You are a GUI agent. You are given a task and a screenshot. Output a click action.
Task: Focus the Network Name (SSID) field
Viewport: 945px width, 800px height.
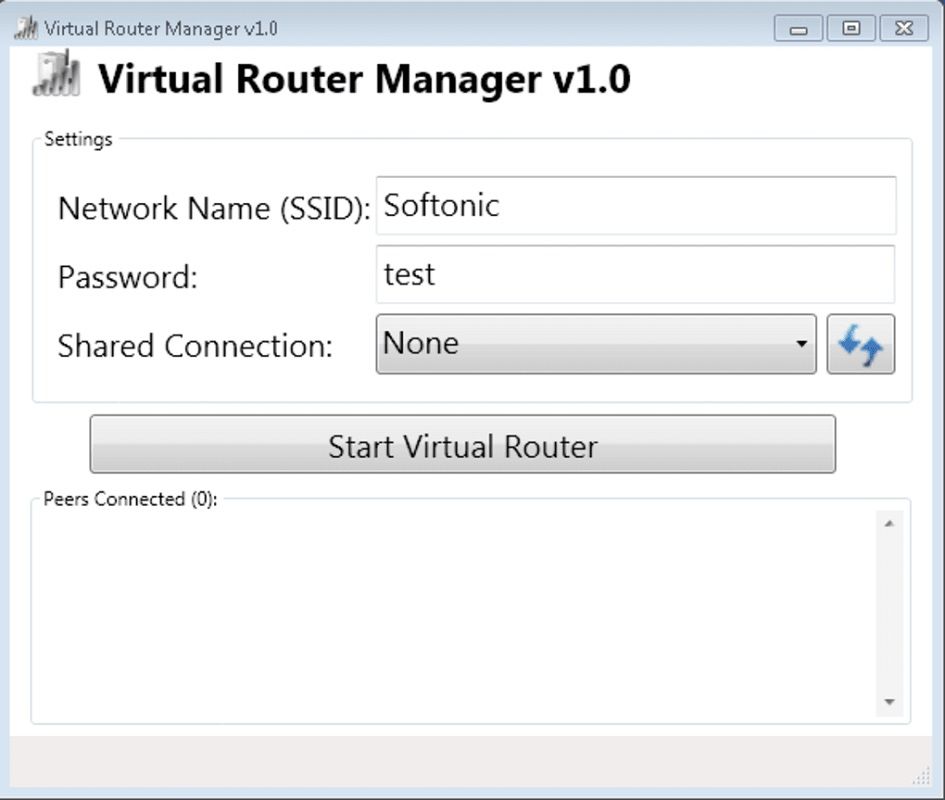pyautogui.click(x=635, y=206)
